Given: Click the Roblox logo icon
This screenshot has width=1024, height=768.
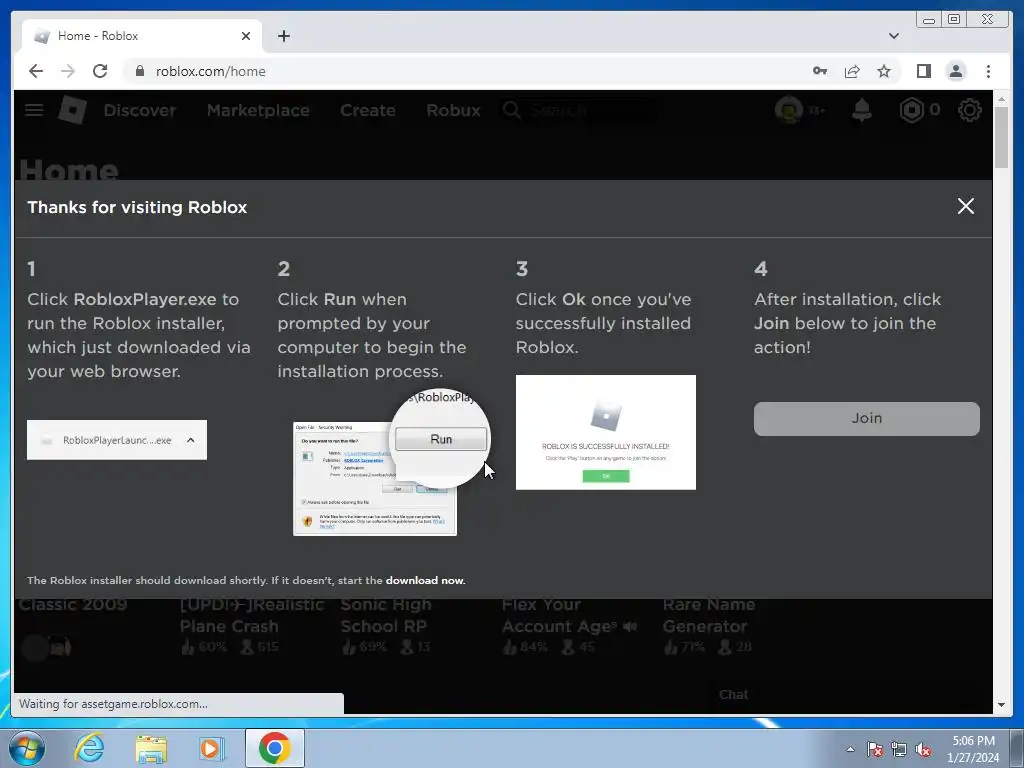Looking at the screenshot, I should (x=72, y=110).
